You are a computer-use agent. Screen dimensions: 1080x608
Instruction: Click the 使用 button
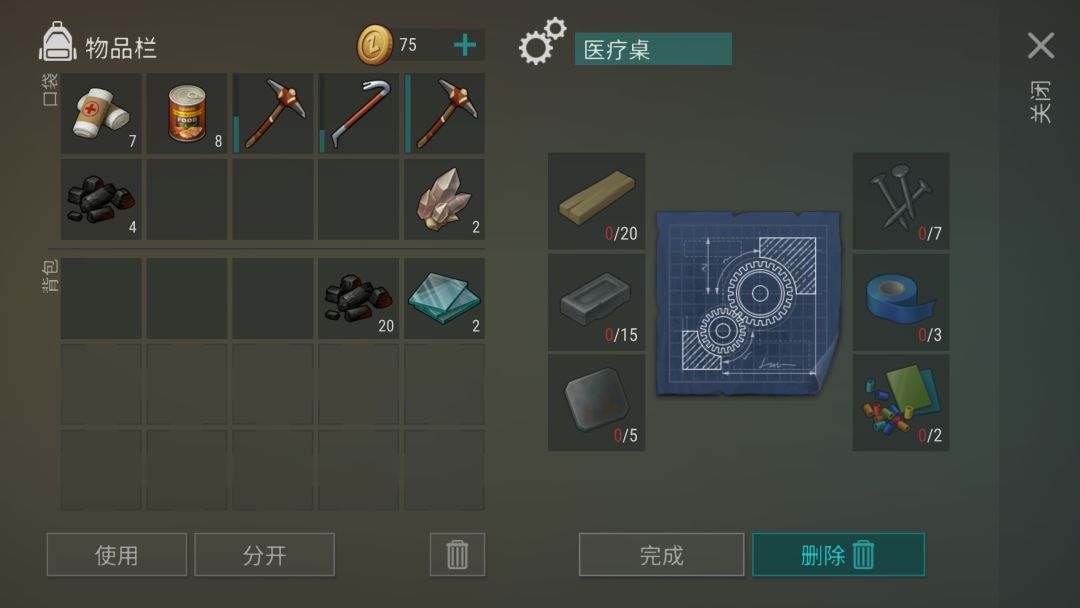116,554
